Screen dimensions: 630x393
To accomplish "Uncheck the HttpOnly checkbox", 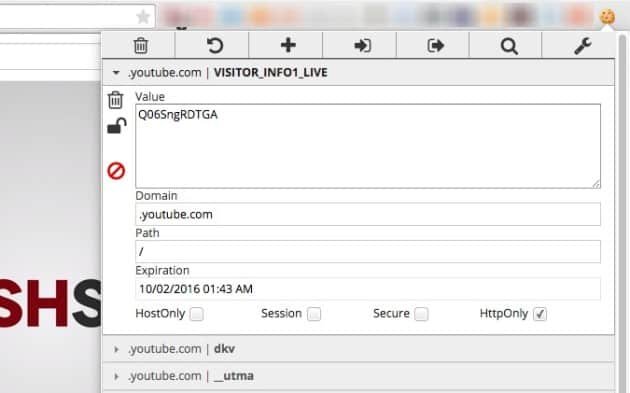I will click(x=540, y=314).
